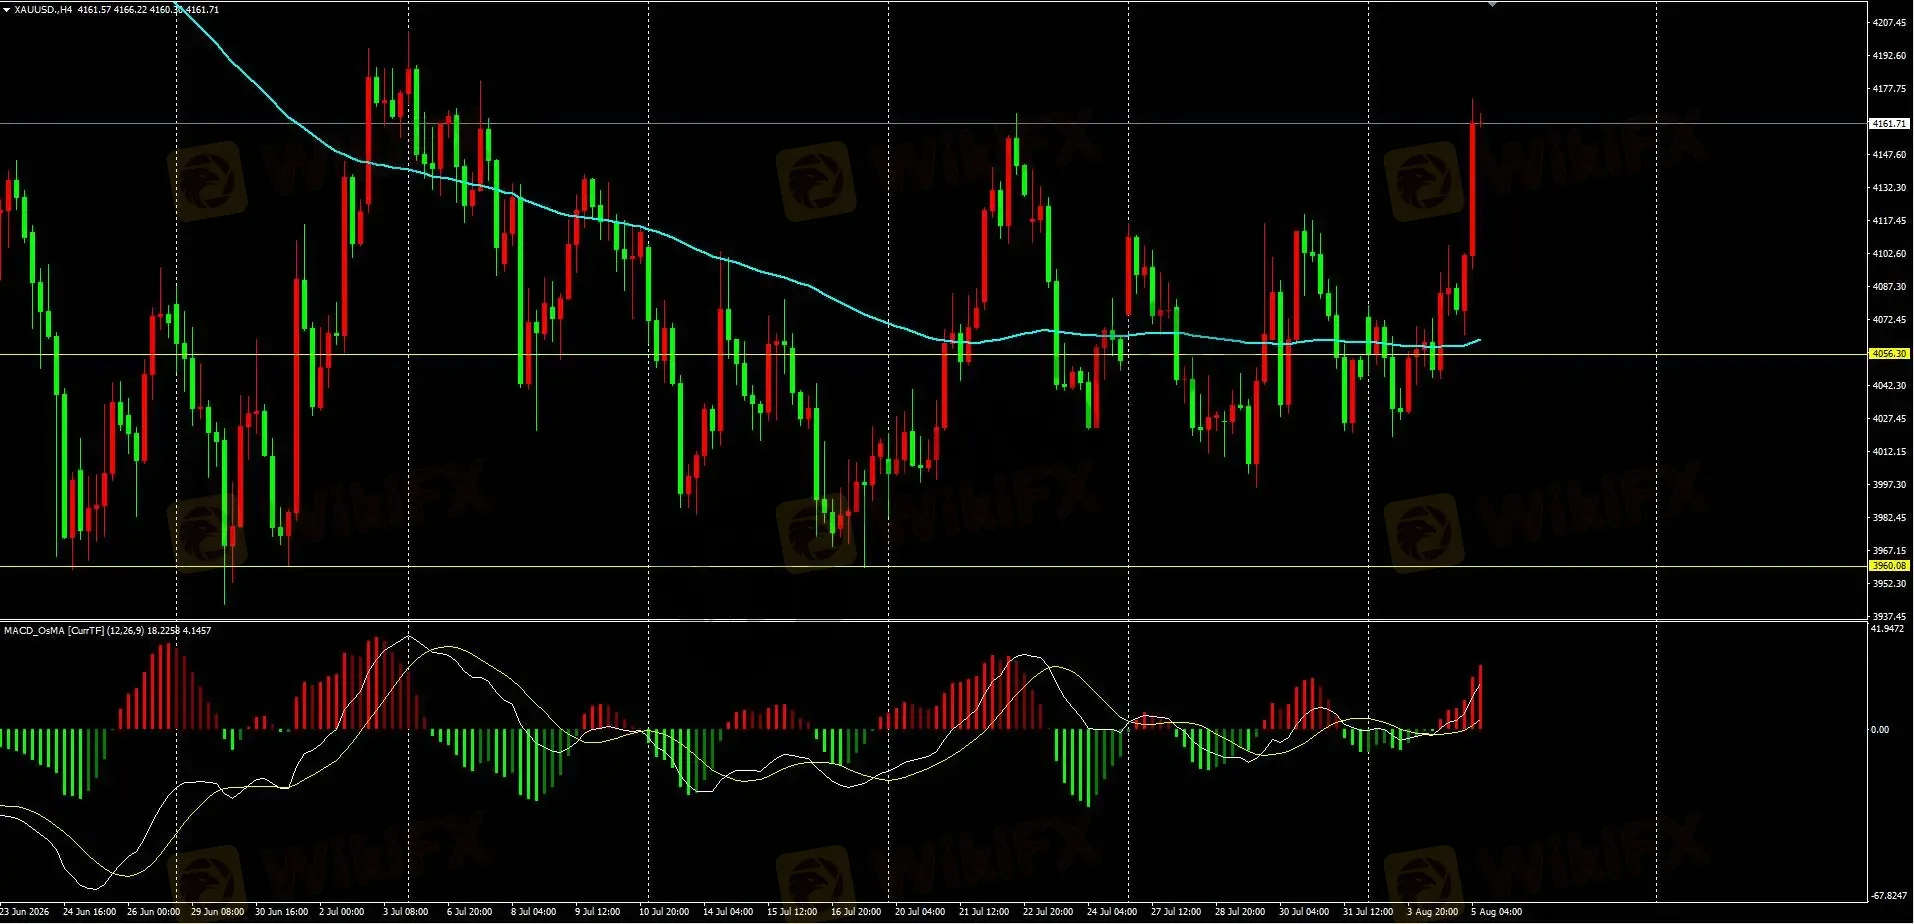1914x924 pixels.
Task: Click price scale value 4027.45
Action: tap(1889, 419)
